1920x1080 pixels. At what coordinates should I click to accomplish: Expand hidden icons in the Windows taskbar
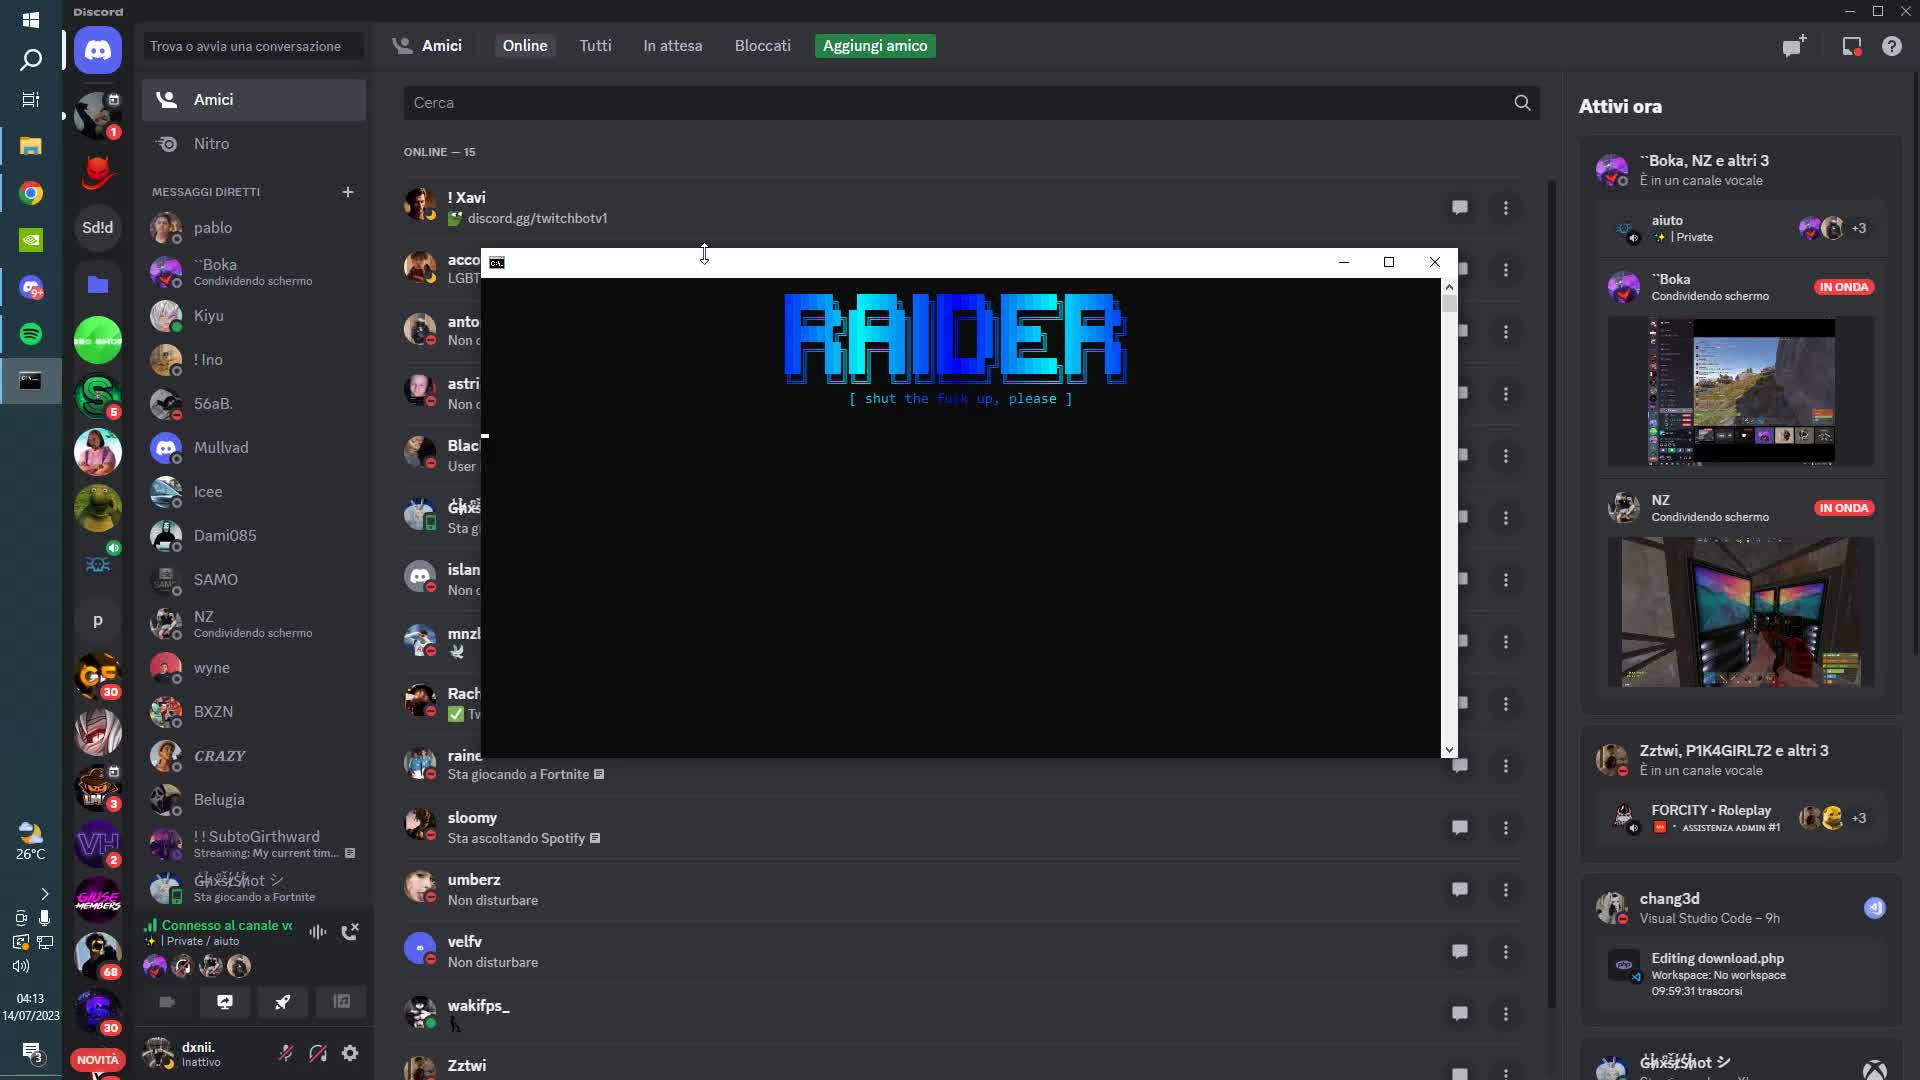click(x=44, y=891)
